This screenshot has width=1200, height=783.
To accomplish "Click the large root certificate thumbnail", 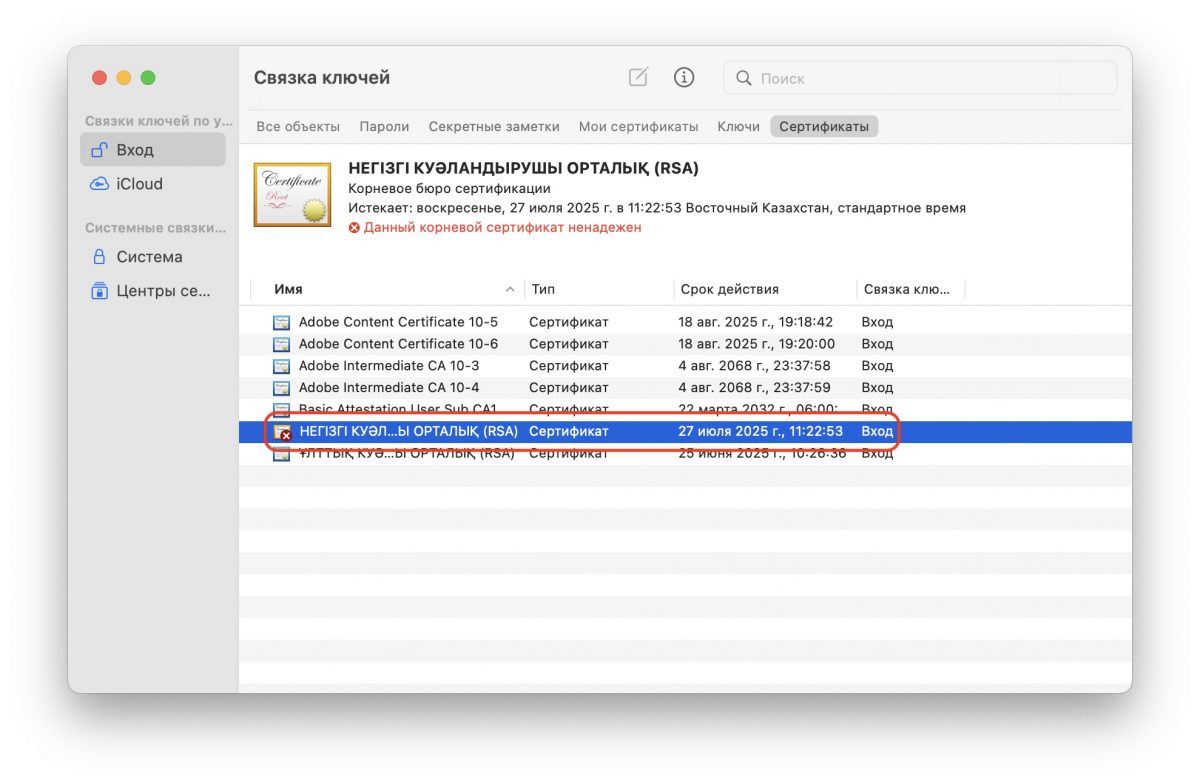I will (292, 194).
